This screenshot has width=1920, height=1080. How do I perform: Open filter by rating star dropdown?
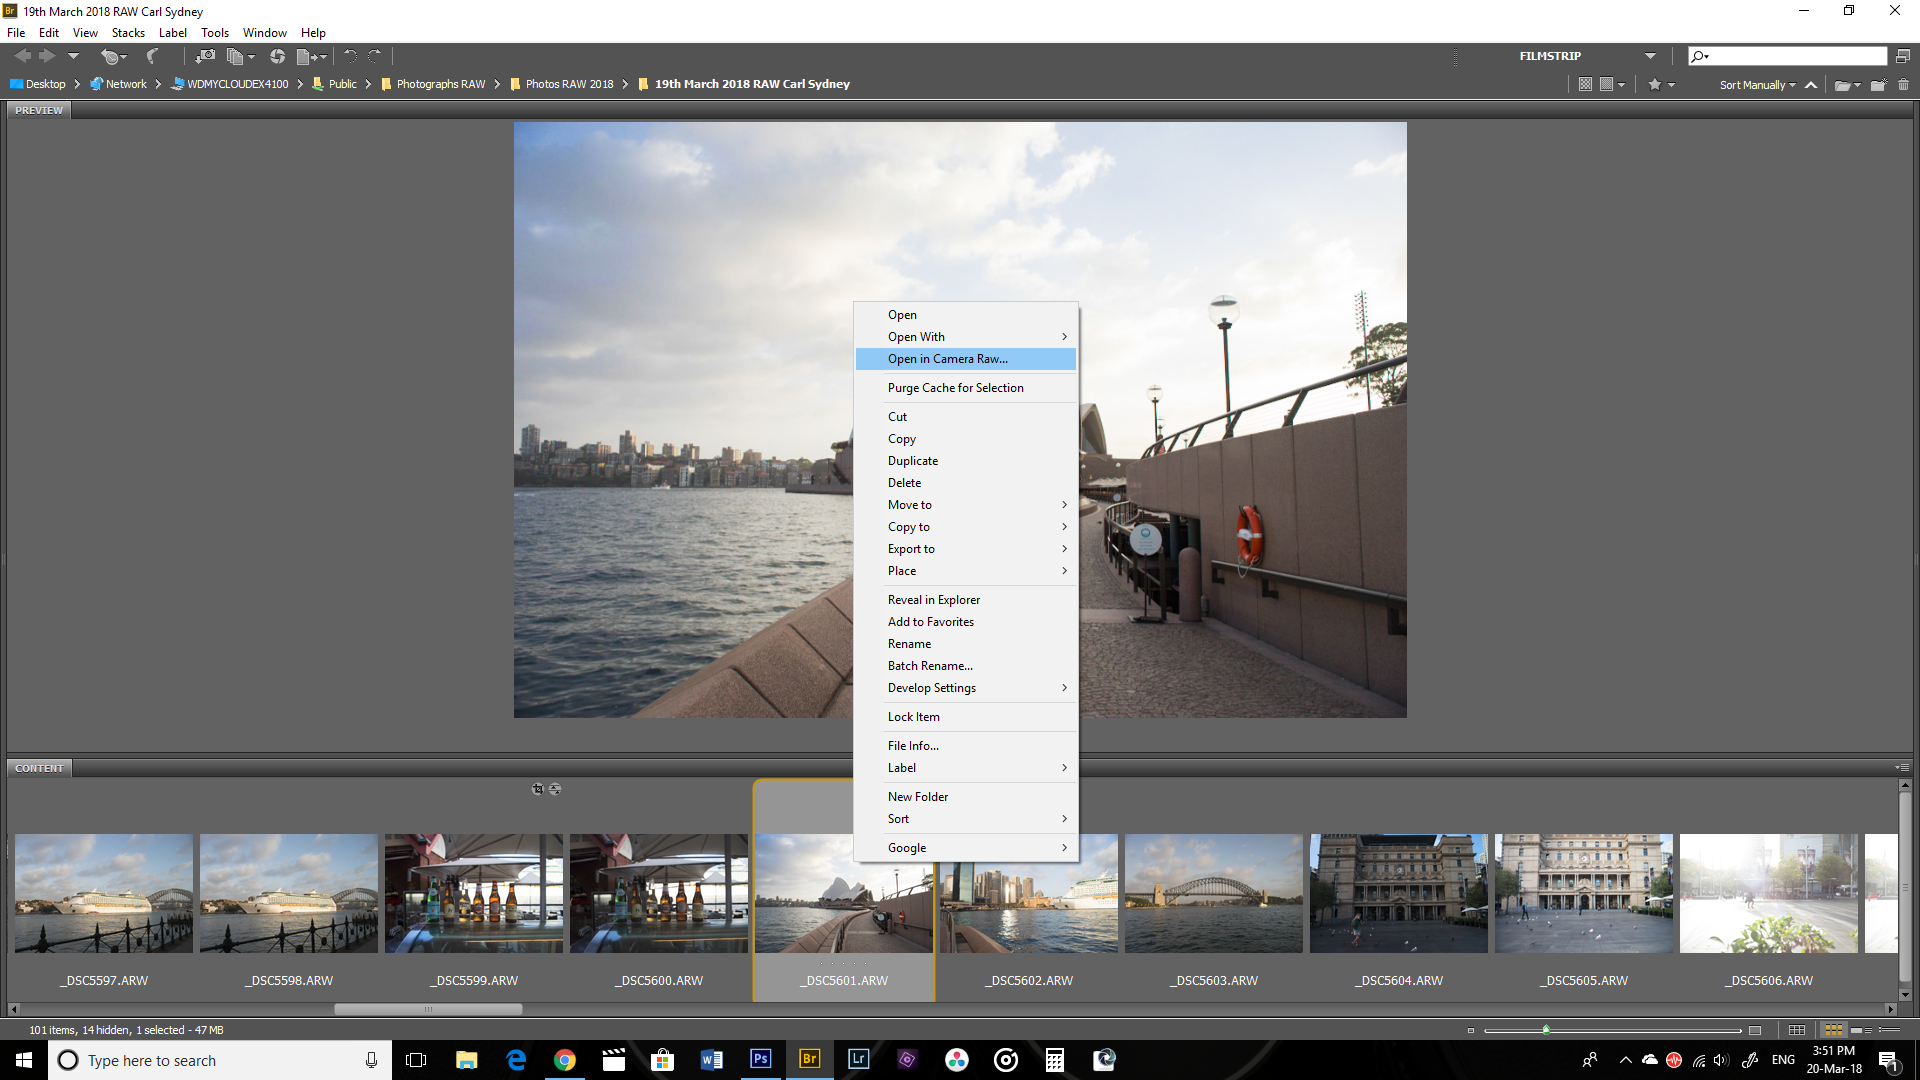point(1661,85)
